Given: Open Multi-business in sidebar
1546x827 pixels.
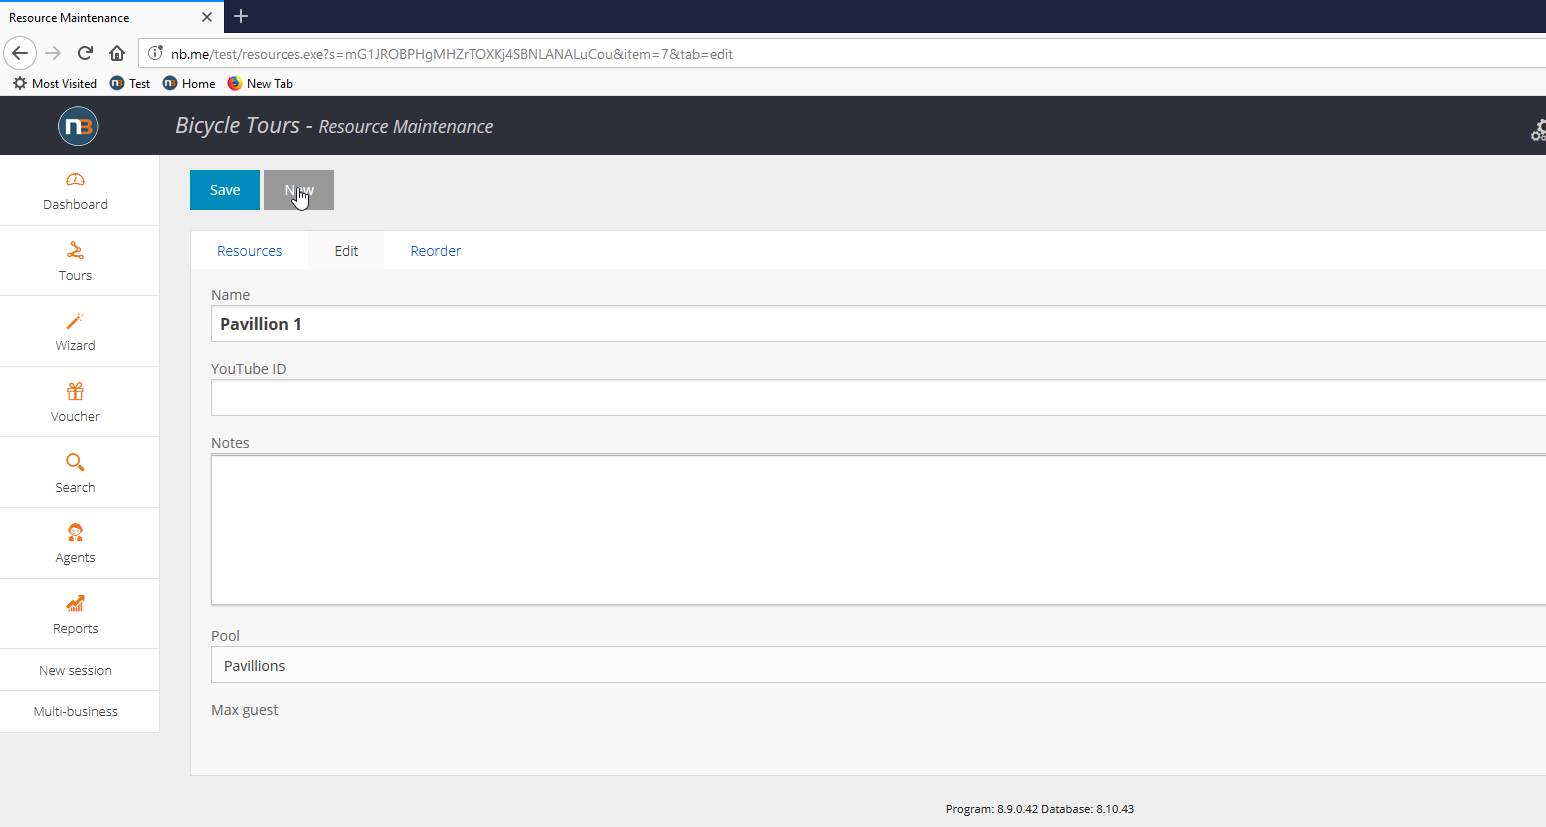Looking at the screenshot, I should click(x=75, y=711).
